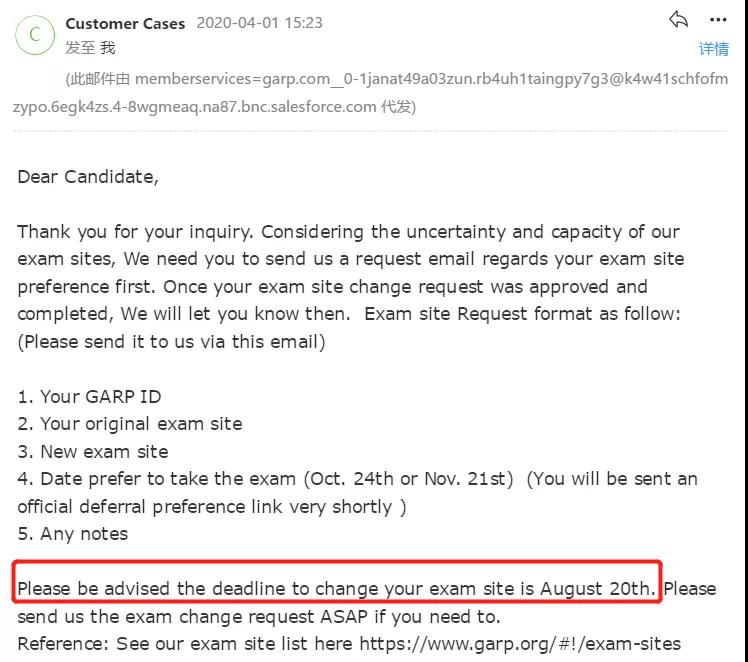This screenshot has height=662, width=748.
Task: Open the three-dot more options menu
Action: click(718, 20)
